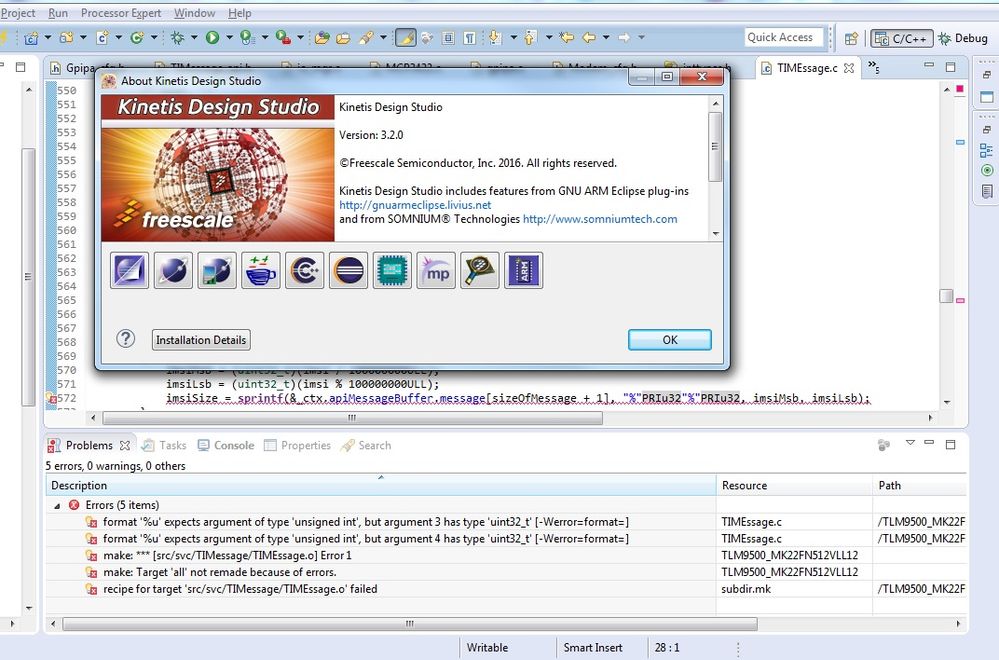
Task: Open the new C project dropdown arrow
Action: coord(47,38)
